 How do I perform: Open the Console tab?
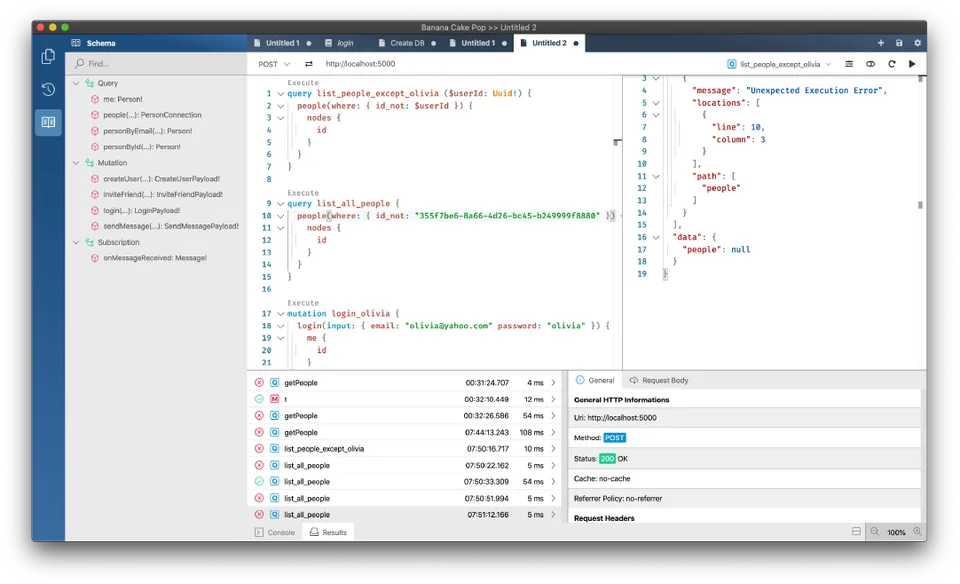[275, 533]
